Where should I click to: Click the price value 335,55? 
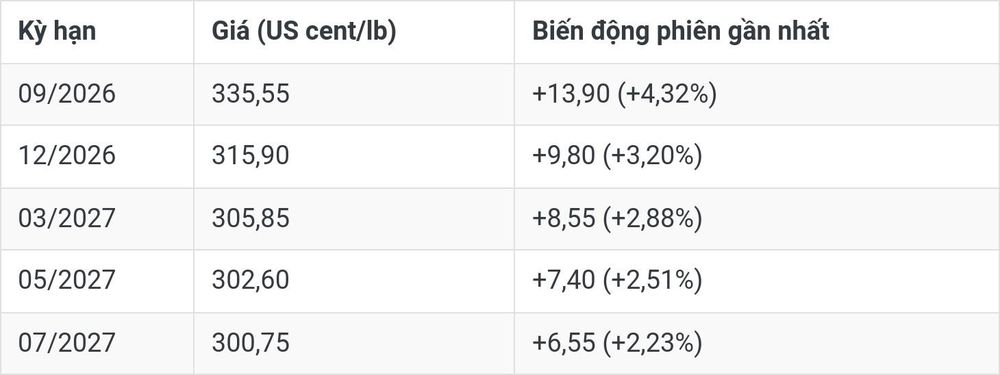pyautogui.click(x=251, y=94)
